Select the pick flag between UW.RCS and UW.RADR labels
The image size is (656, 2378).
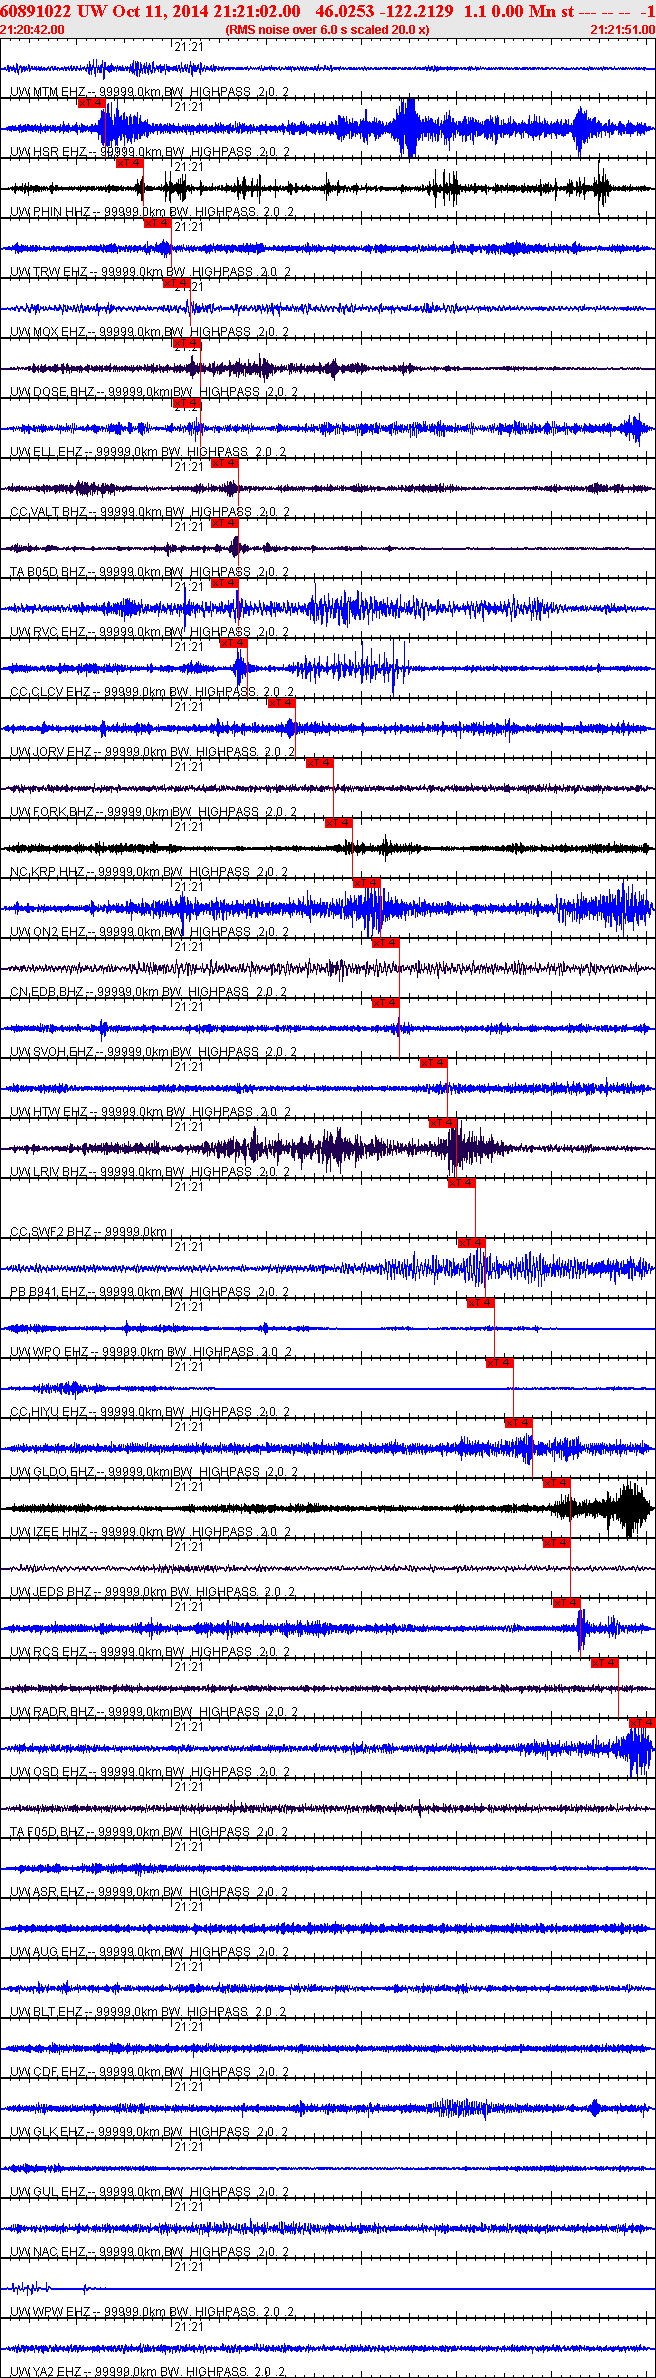click(x=605, y=1663)
